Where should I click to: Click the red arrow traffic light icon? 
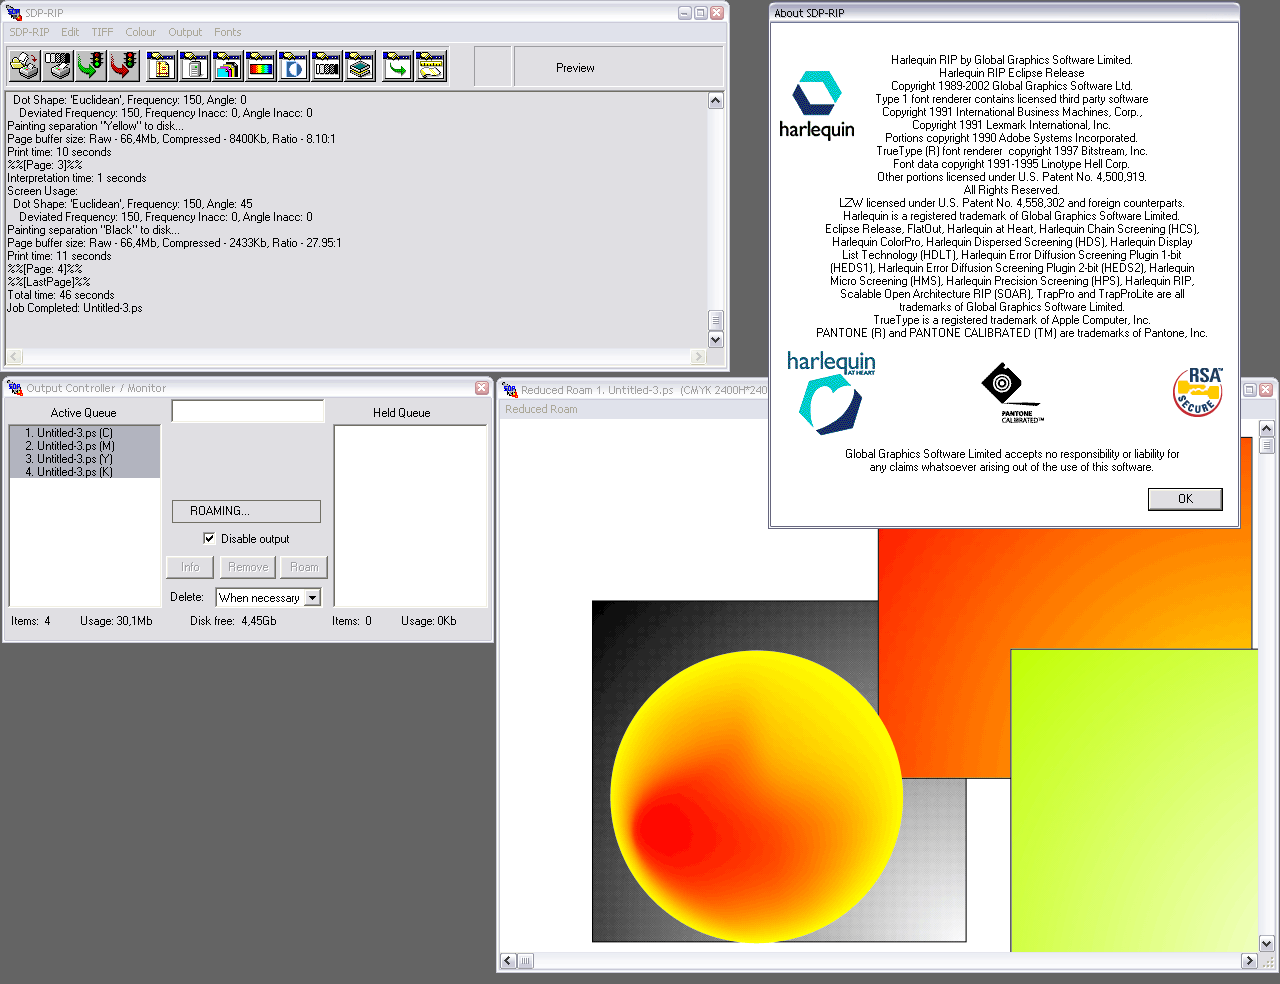tap(124, 67)
